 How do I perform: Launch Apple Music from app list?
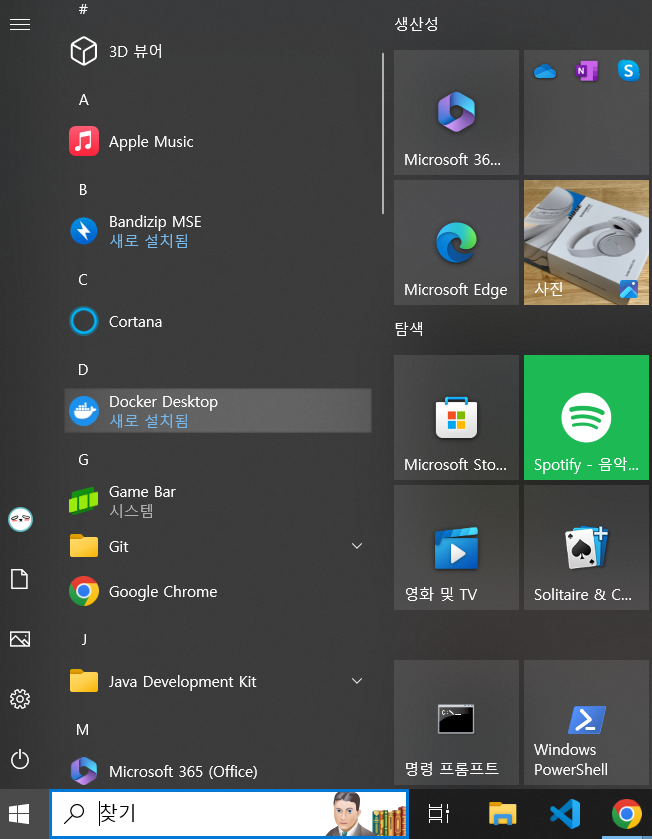[218, 141]
